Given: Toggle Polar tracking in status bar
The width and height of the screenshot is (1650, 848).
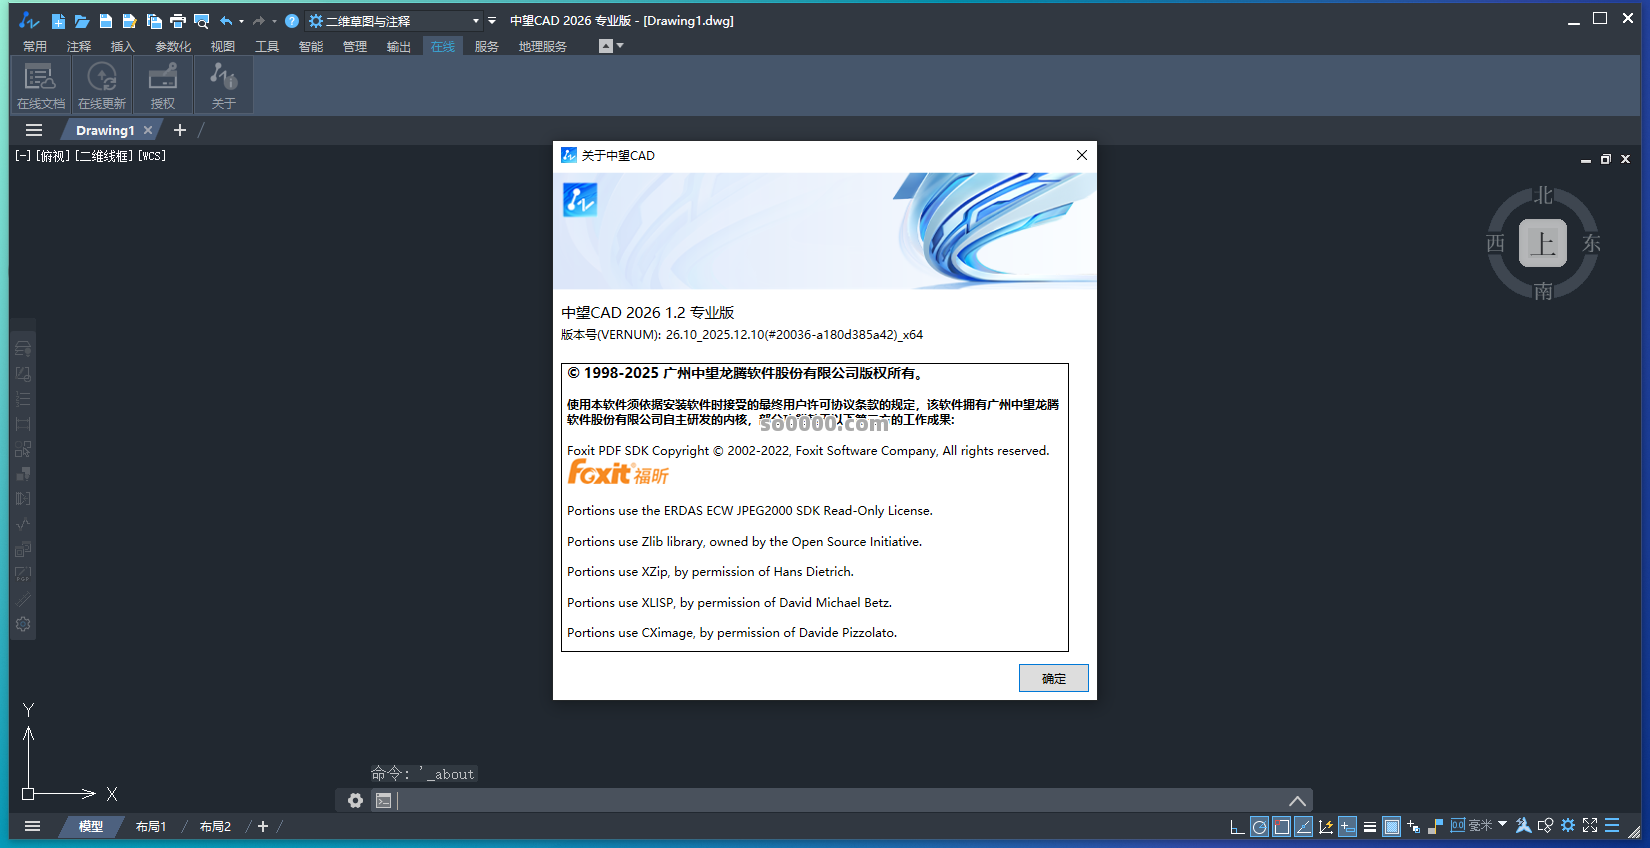Looking at the screenshot, I should pos(1259,826).
